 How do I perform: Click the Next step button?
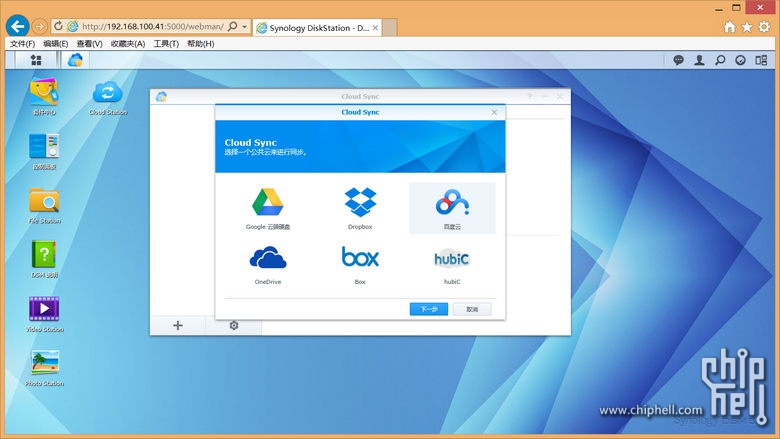429,309
